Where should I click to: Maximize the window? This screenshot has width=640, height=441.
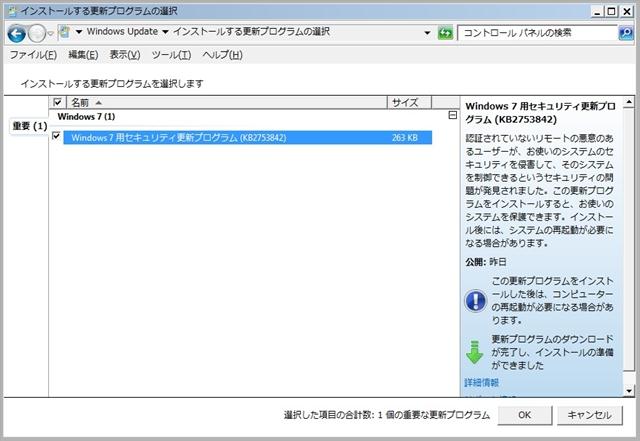click(611, 11)
